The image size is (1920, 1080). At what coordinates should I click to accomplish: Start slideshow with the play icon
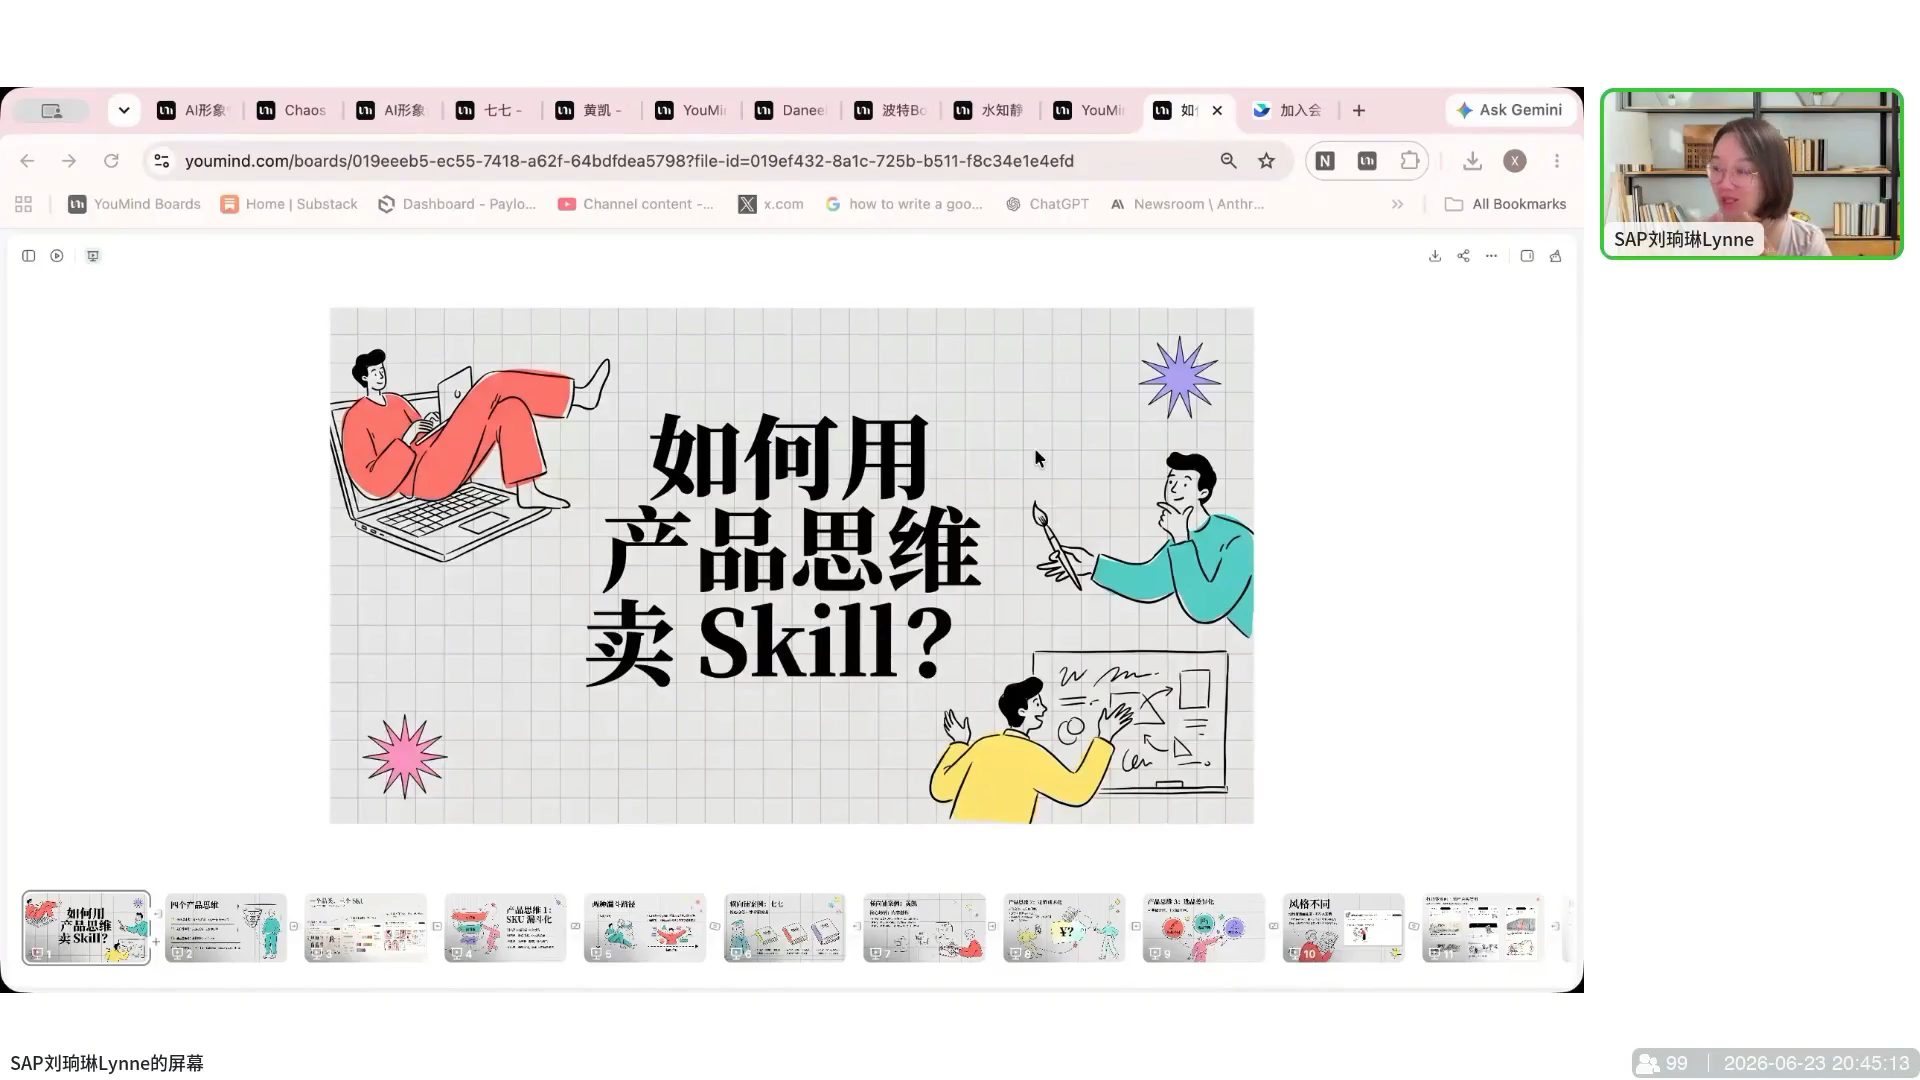coord(57,256)
